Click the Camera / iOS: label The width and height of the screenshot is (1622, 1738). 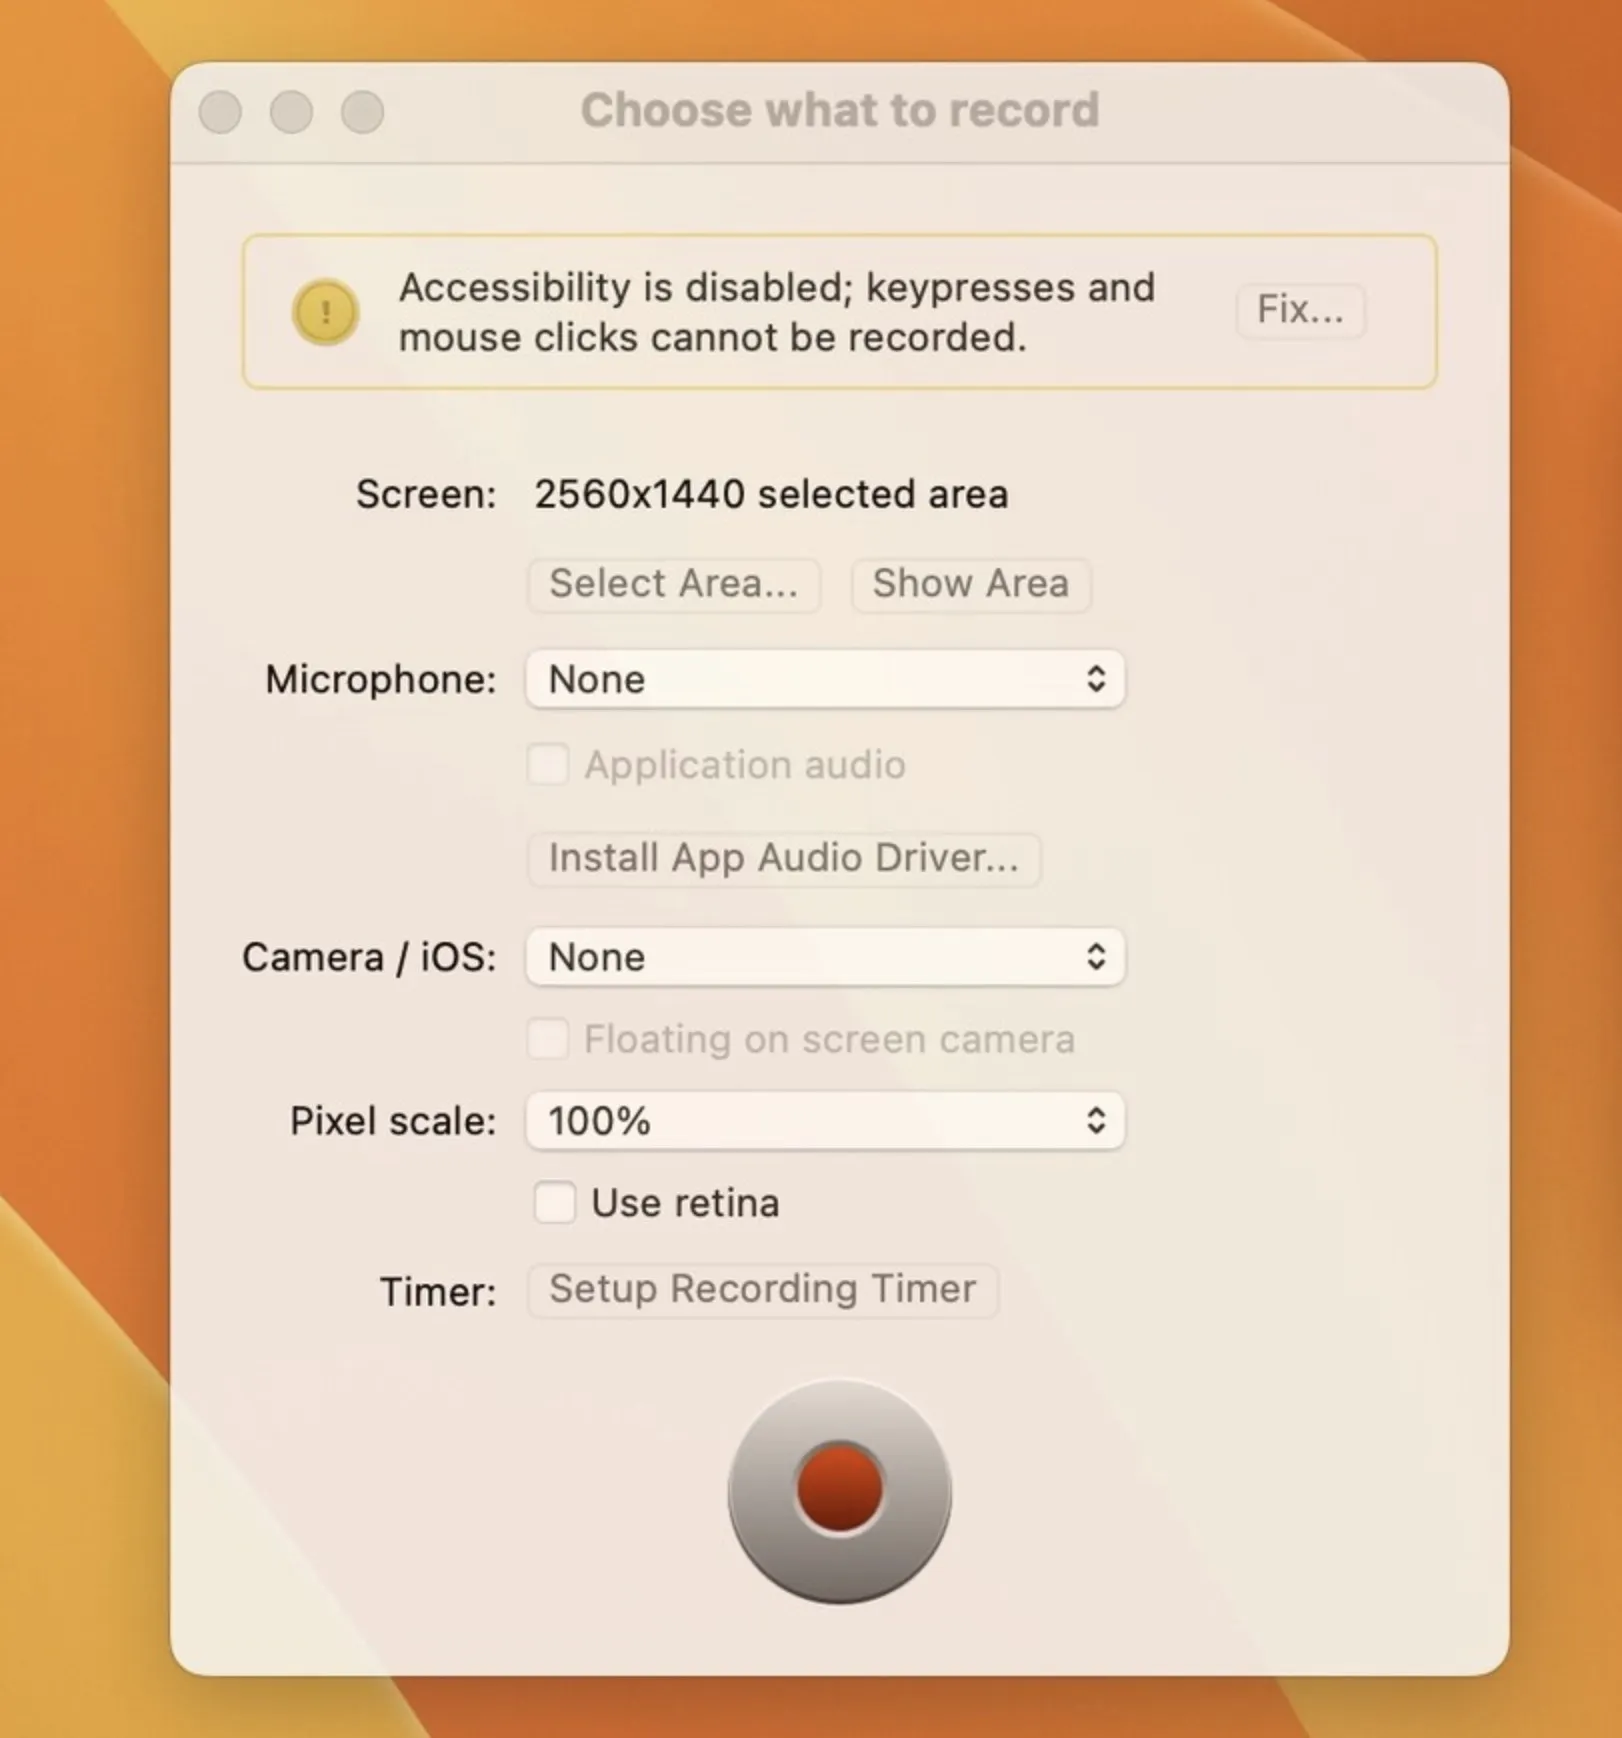pos(369,958)
